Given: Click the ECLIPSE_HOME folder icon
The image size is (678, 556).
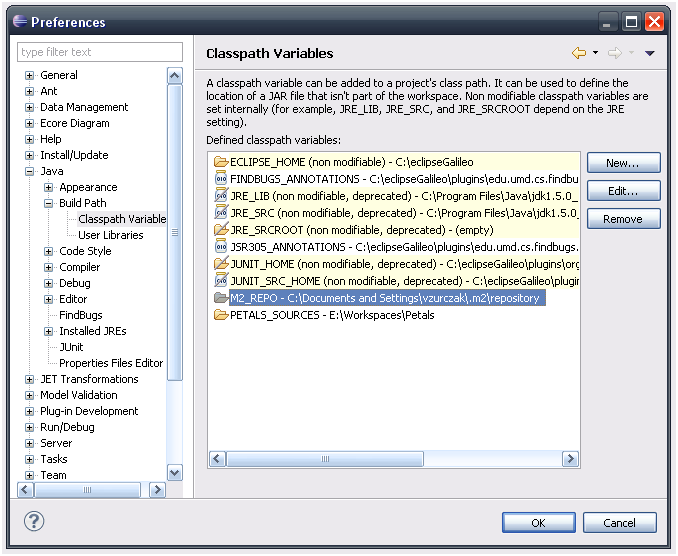Looking at the screenshot, I should [221, 161].
